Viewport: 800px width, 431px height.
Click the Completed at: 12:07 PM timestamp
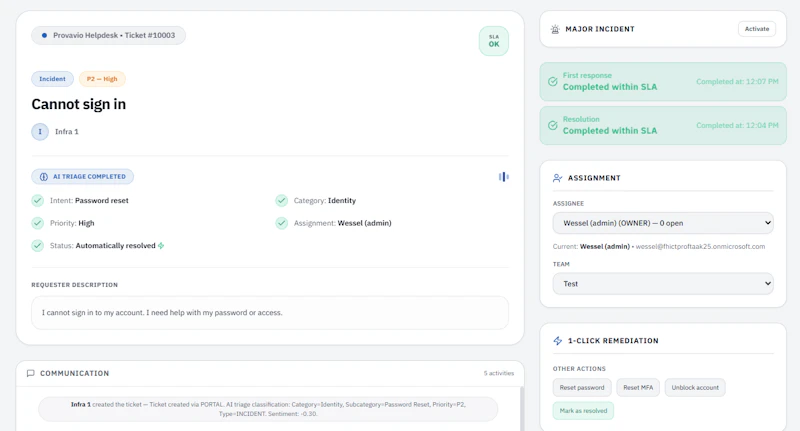(x=737, y=82)
